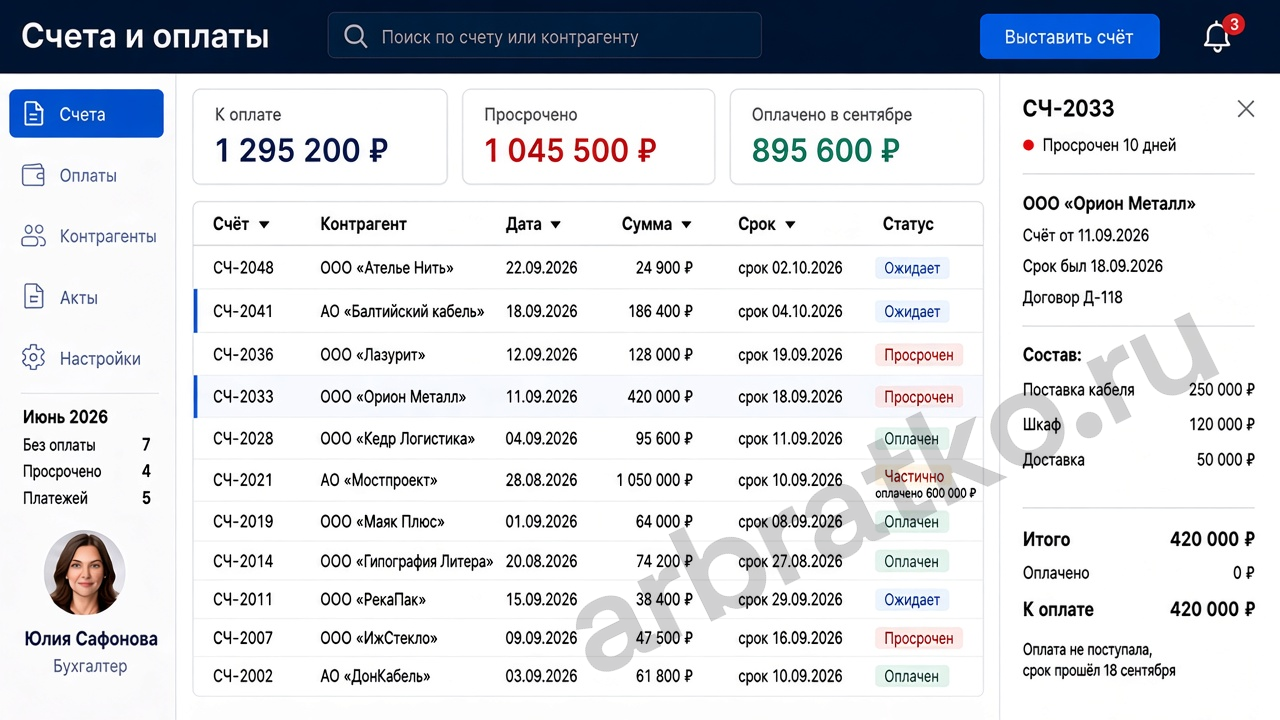Open notifications bell with 3 badge
Screen dimensions: 1280x720
coord(1218,36)
